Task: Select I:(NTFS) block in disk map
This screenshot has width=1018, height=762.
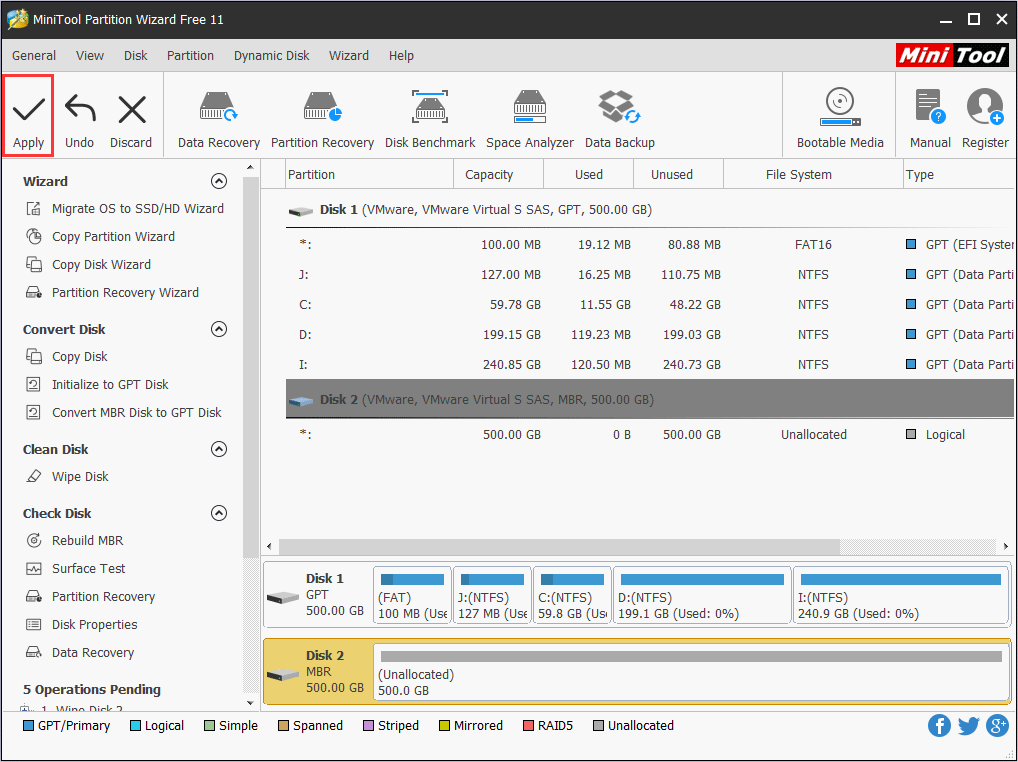Action: tap(901, 595)
